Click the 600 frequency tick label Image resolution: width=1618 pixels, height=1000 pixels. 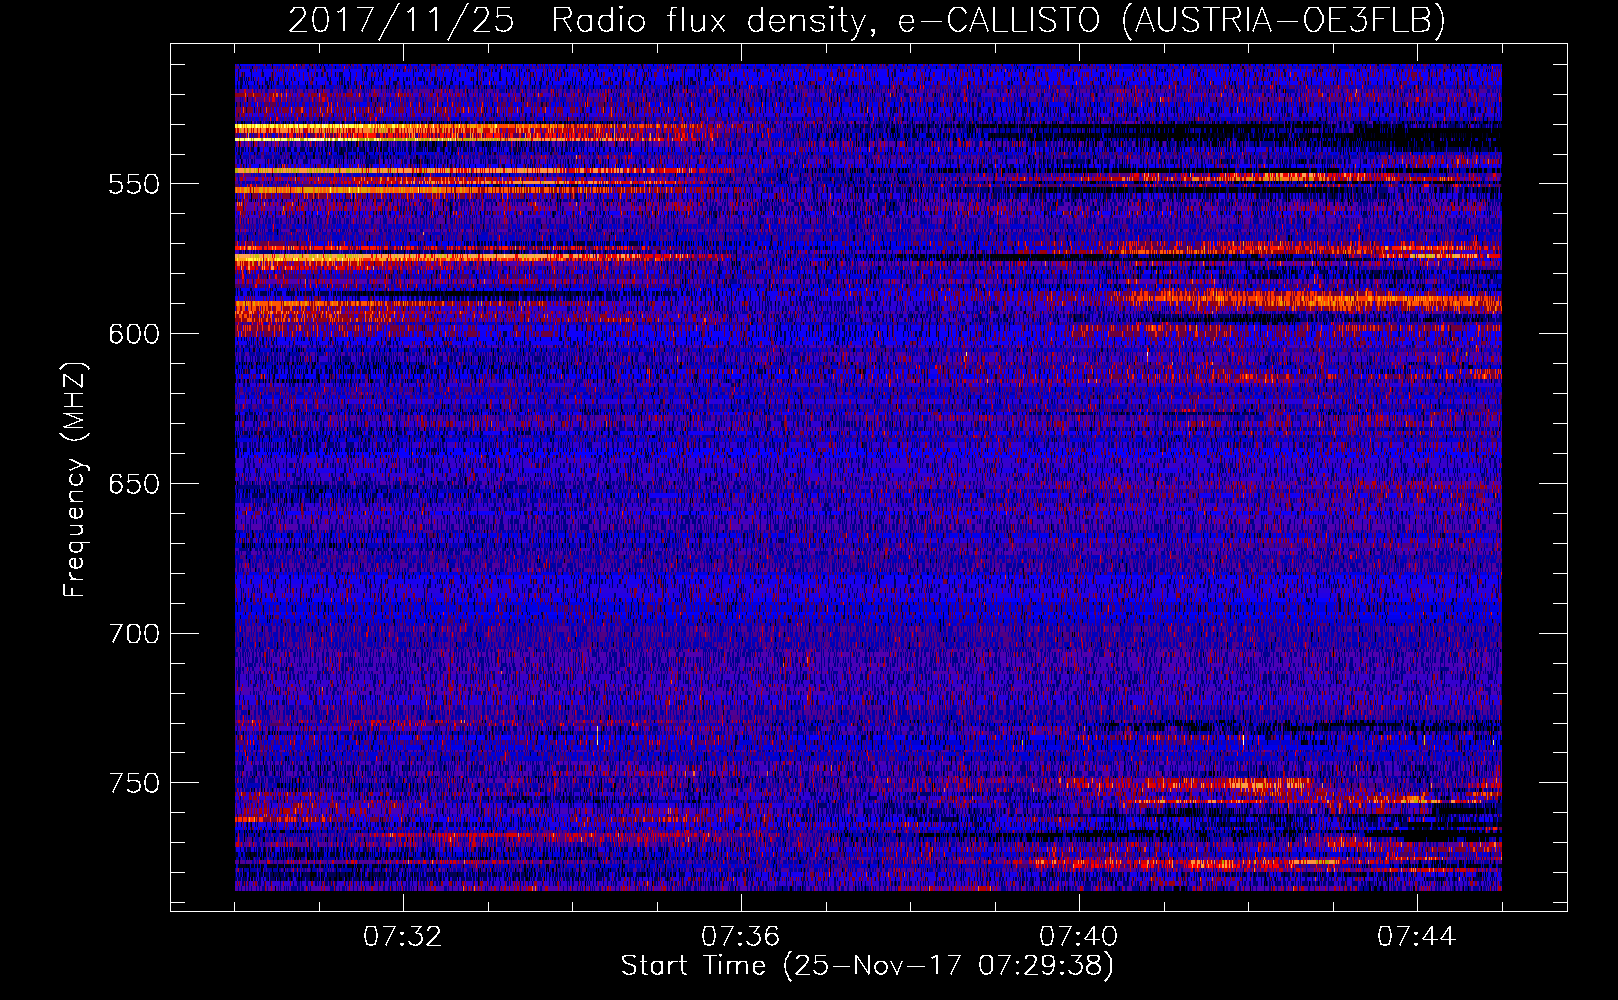[x=134, y=334]
